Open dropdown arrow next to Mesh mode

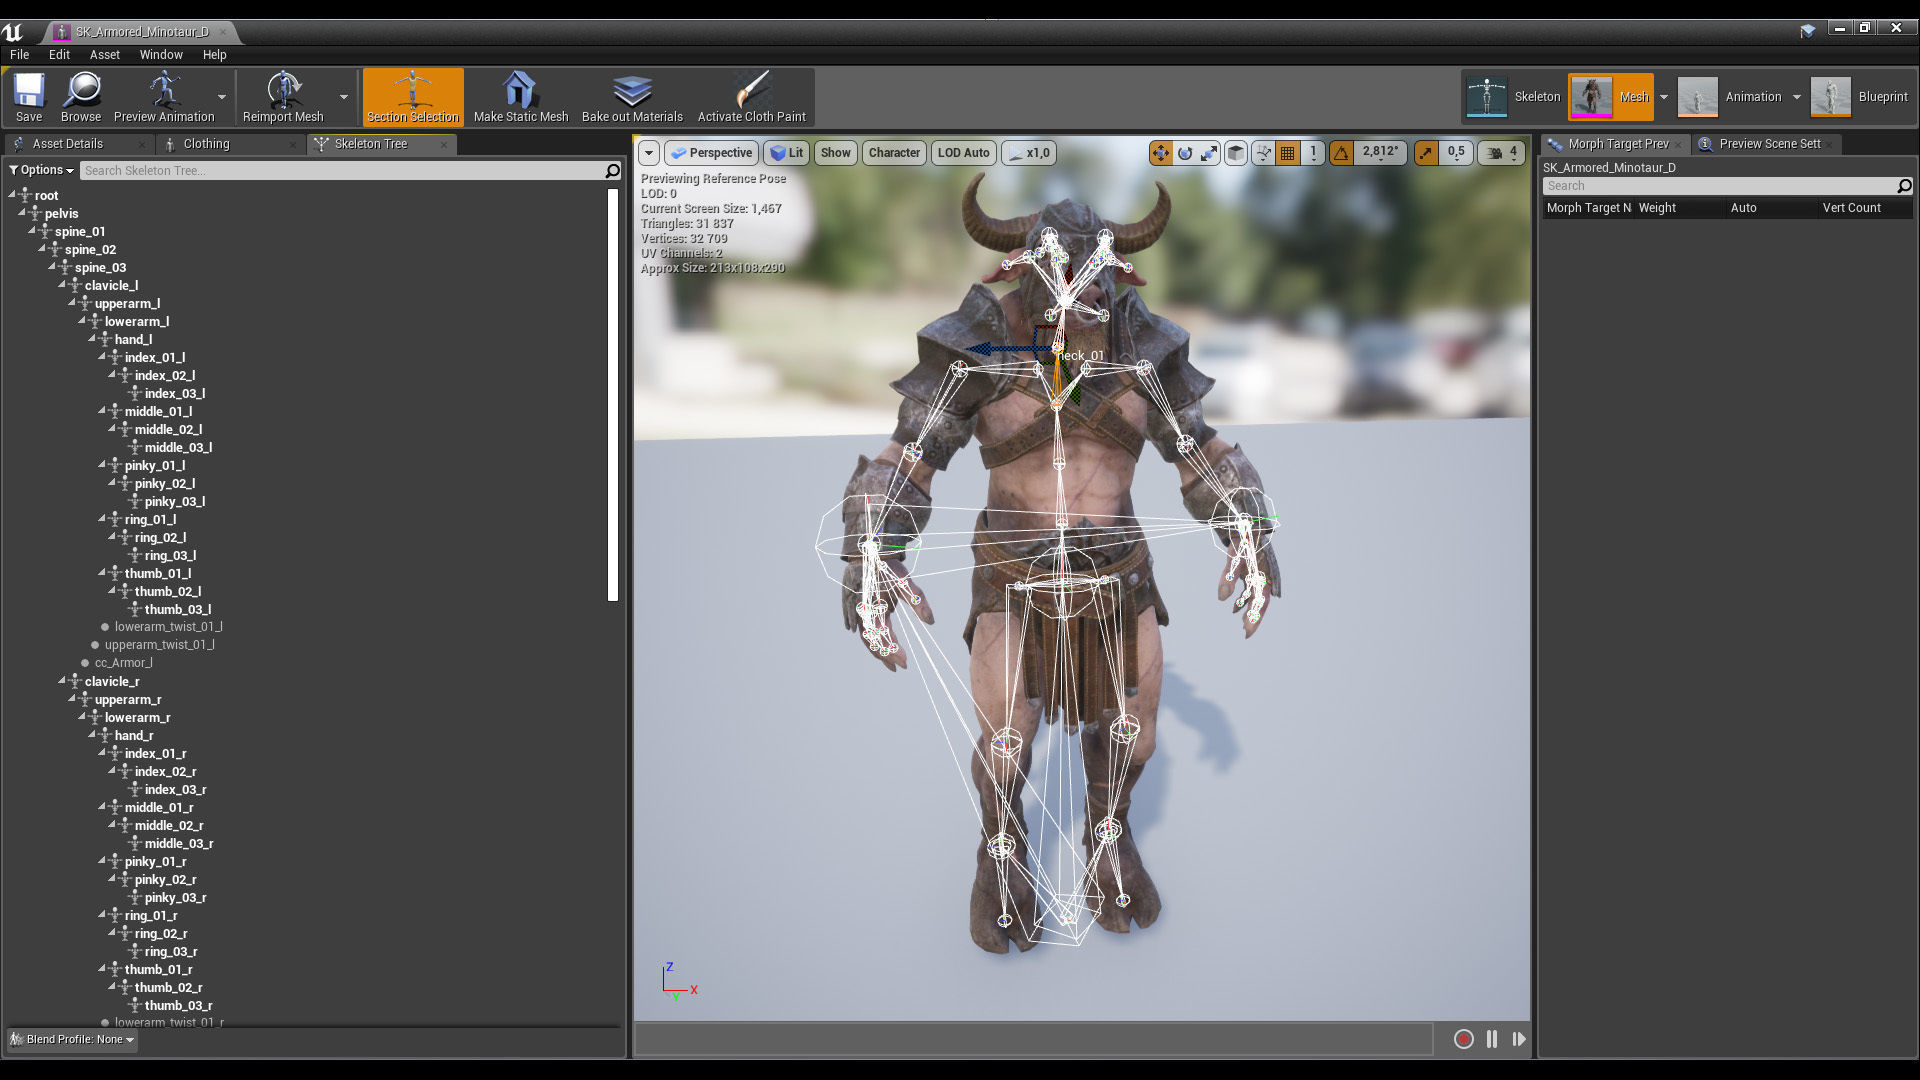pyautogui.click(x=1664, y=97)
